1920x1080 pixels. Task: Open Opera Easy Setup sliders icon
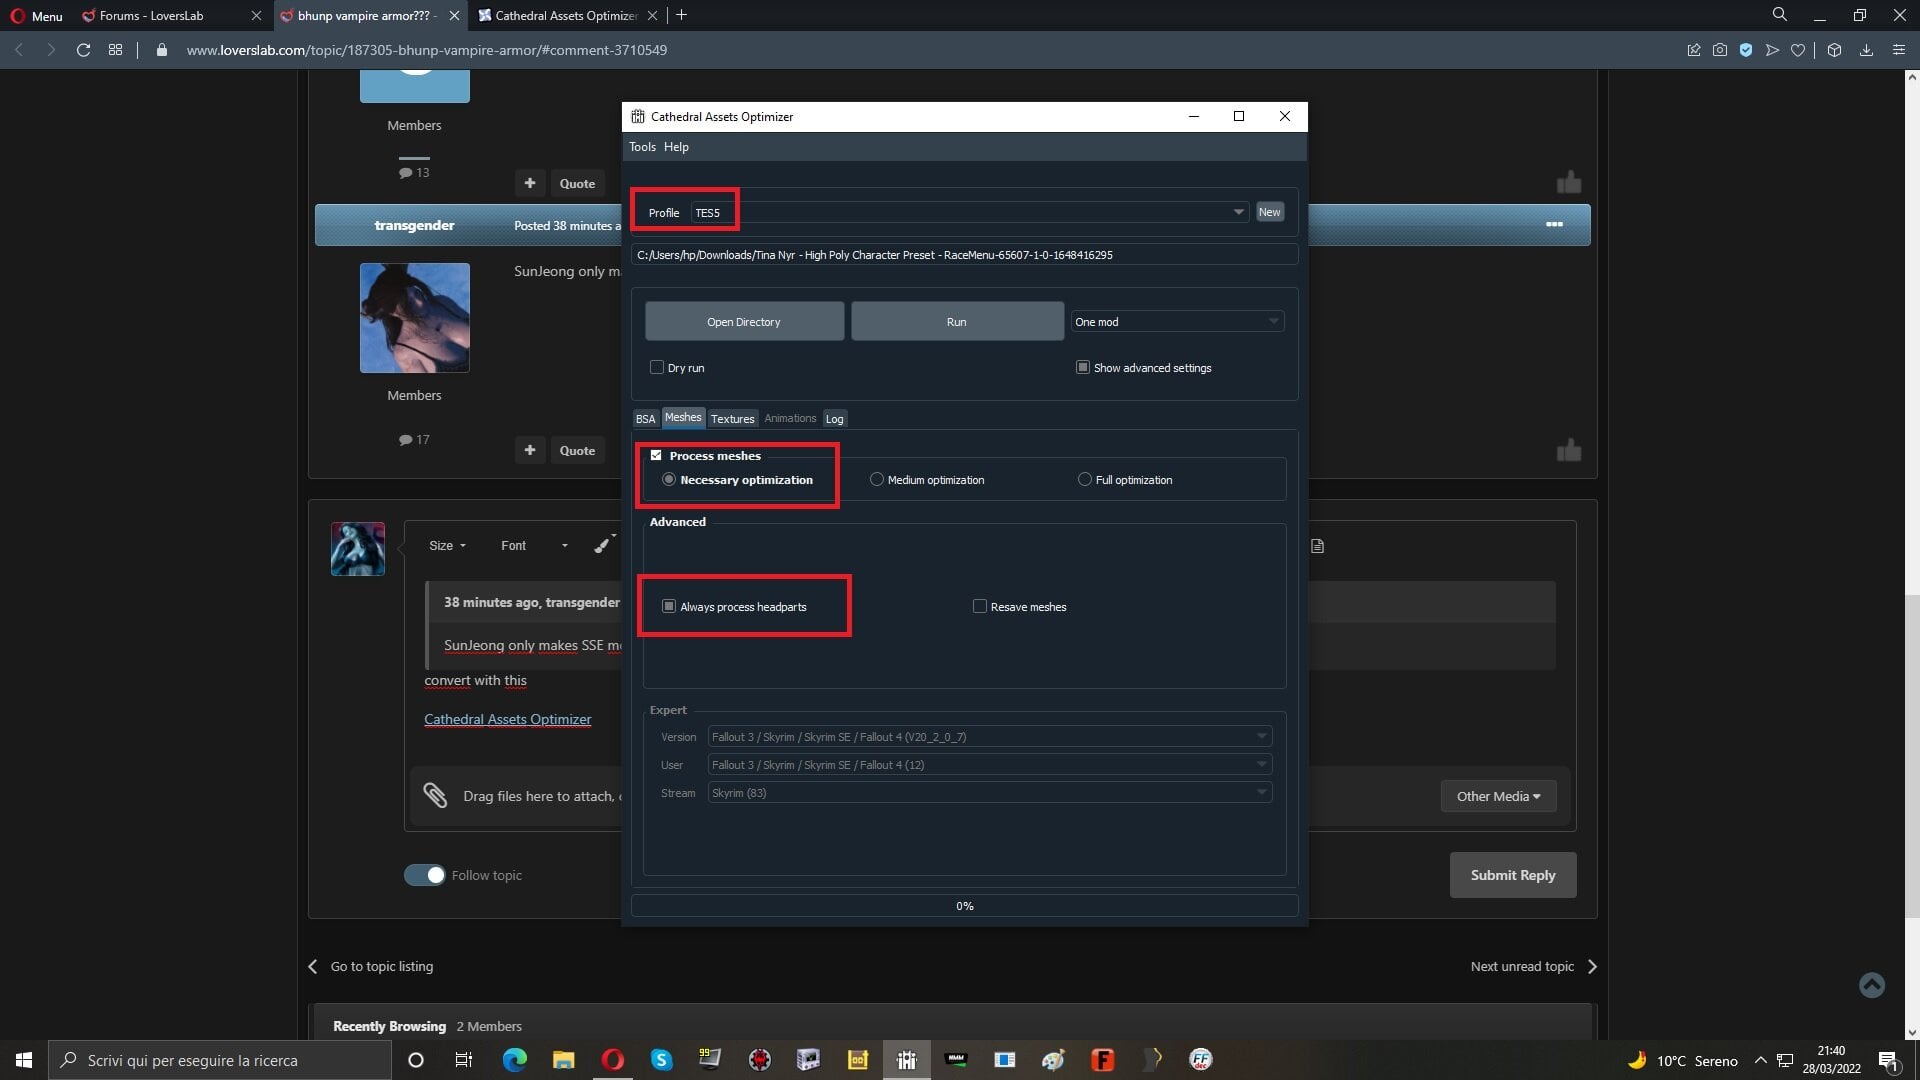pyautogui.click(x=1899, y=50)
